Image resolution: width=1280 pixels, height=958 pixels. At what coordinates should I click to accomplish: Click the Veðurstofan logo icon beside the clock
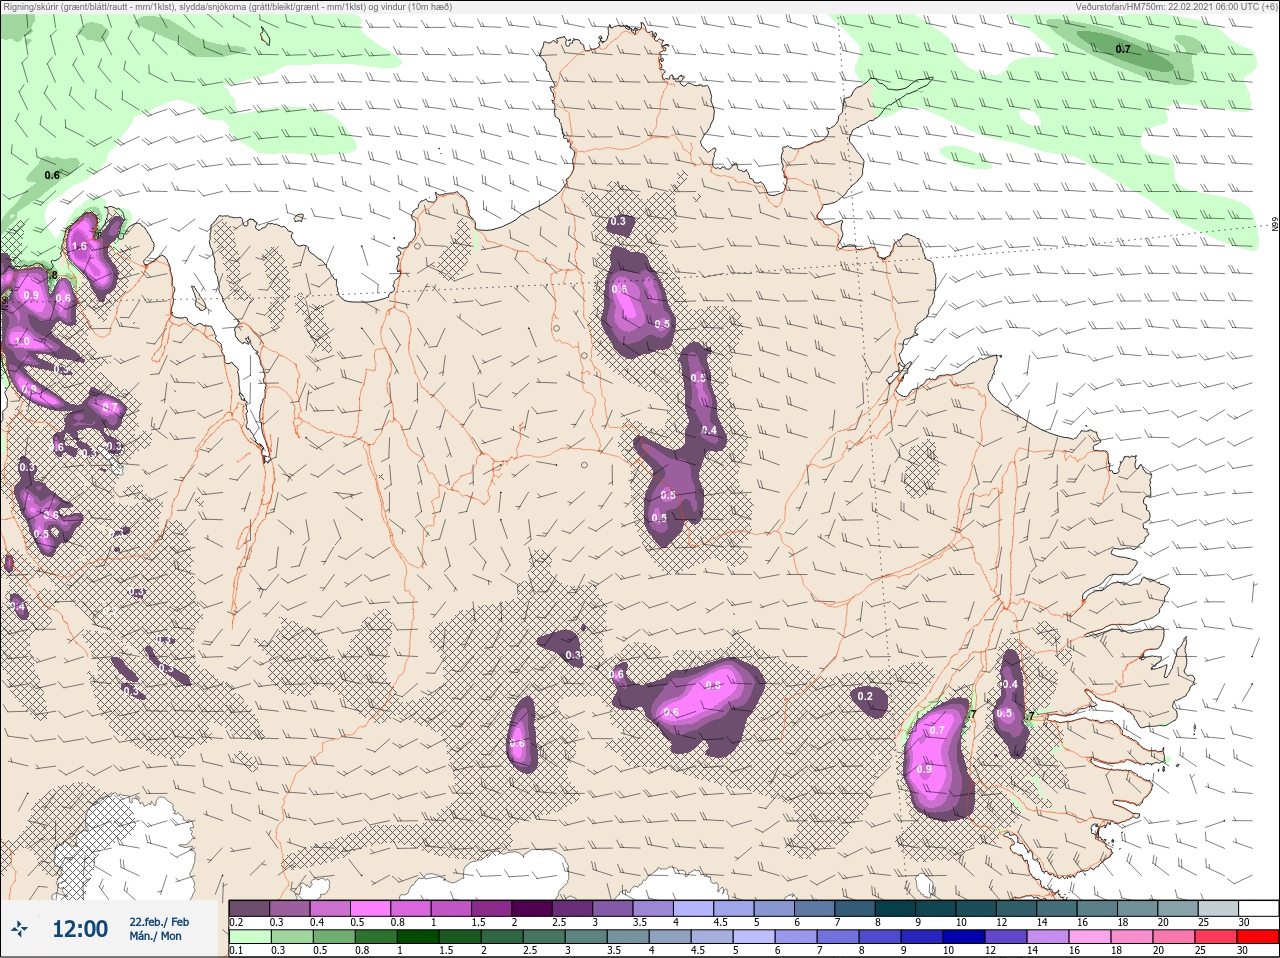[21, 929]
